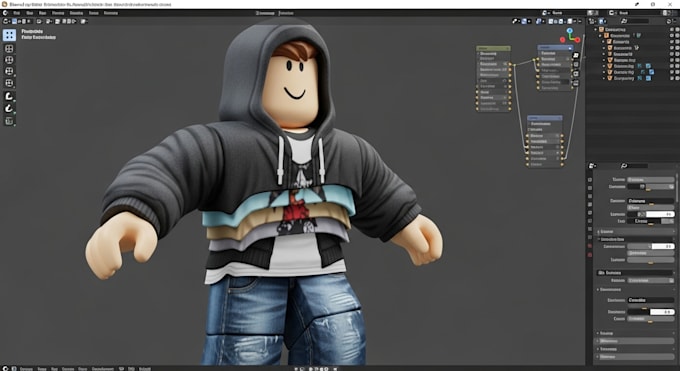Collapse the second section header in properties panel
This screenshot has width=680, height=371.
click(x=636, y=239)
